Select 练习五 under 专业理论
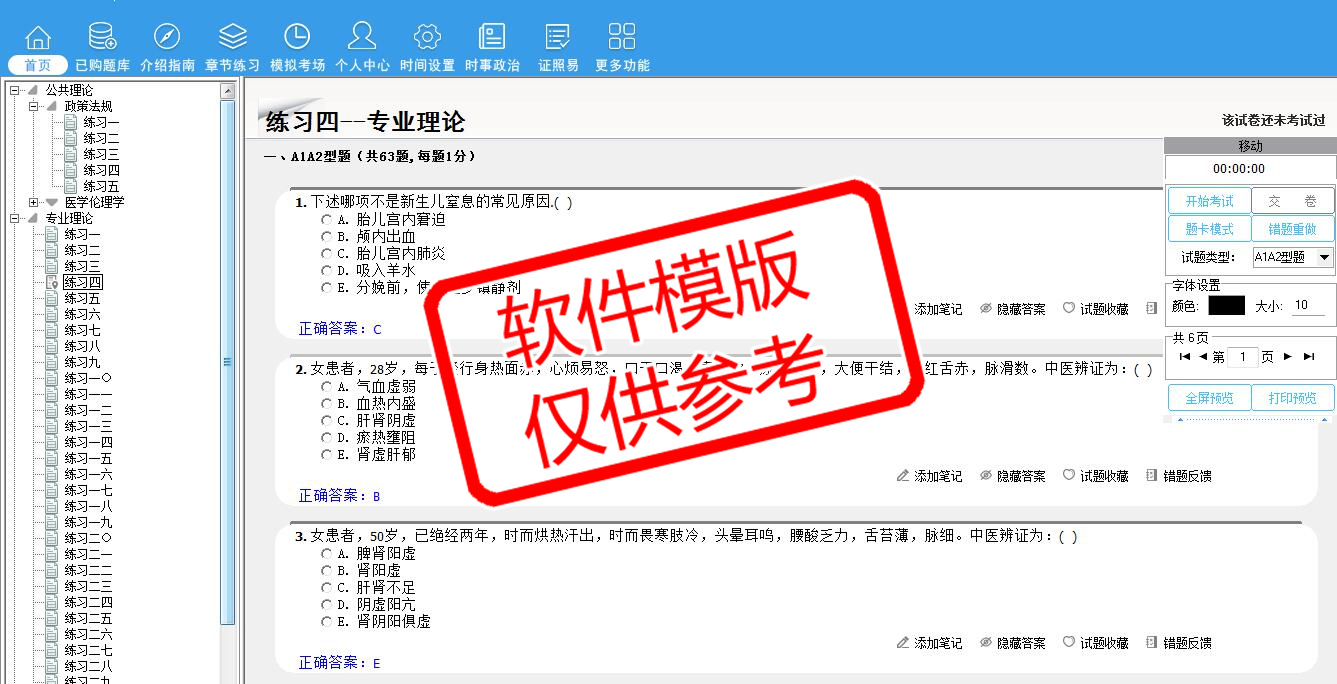 coord(82,299)
